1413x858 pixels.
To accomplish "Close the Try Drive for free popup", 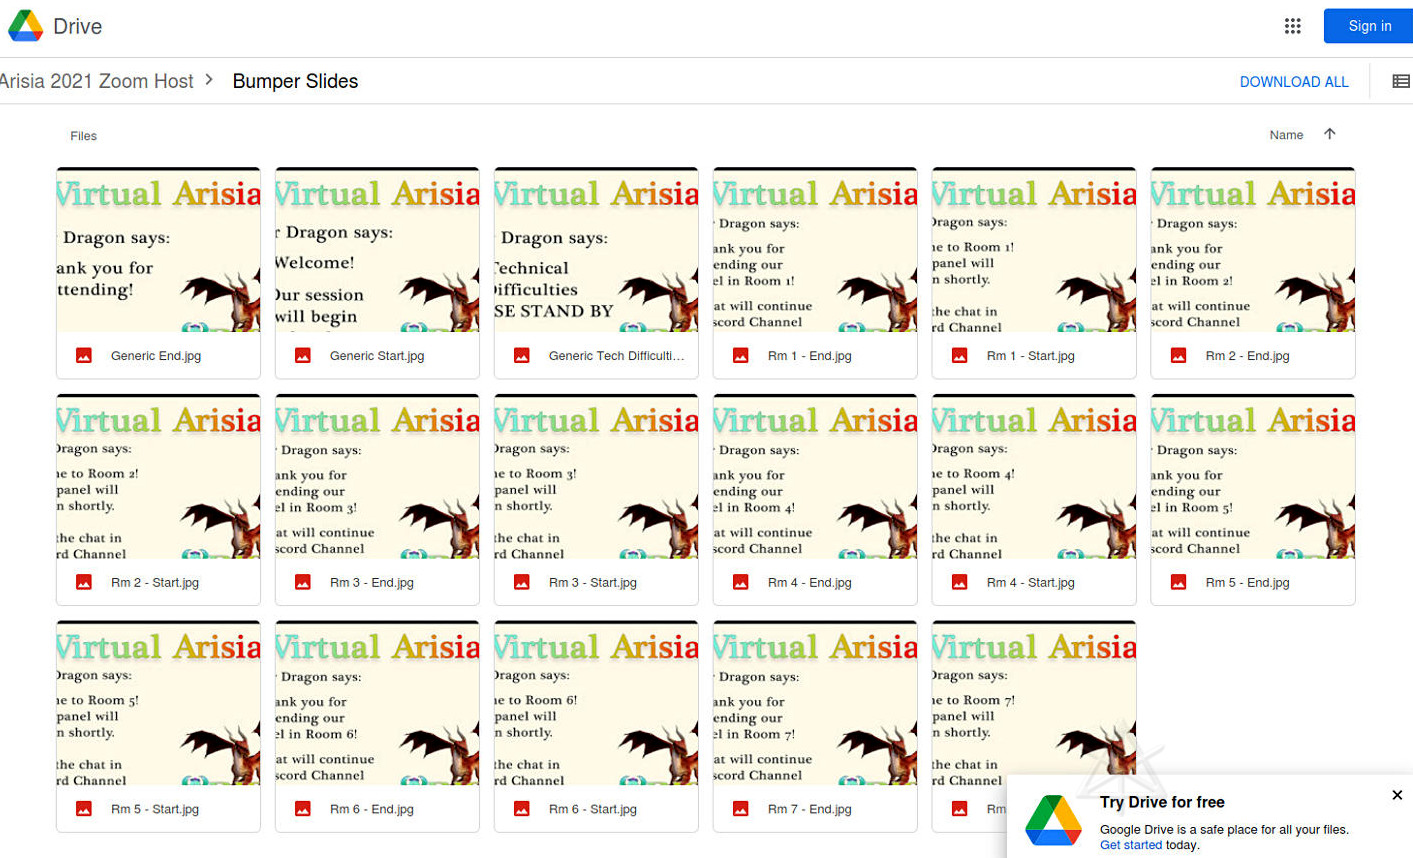I will (1397, 795).
